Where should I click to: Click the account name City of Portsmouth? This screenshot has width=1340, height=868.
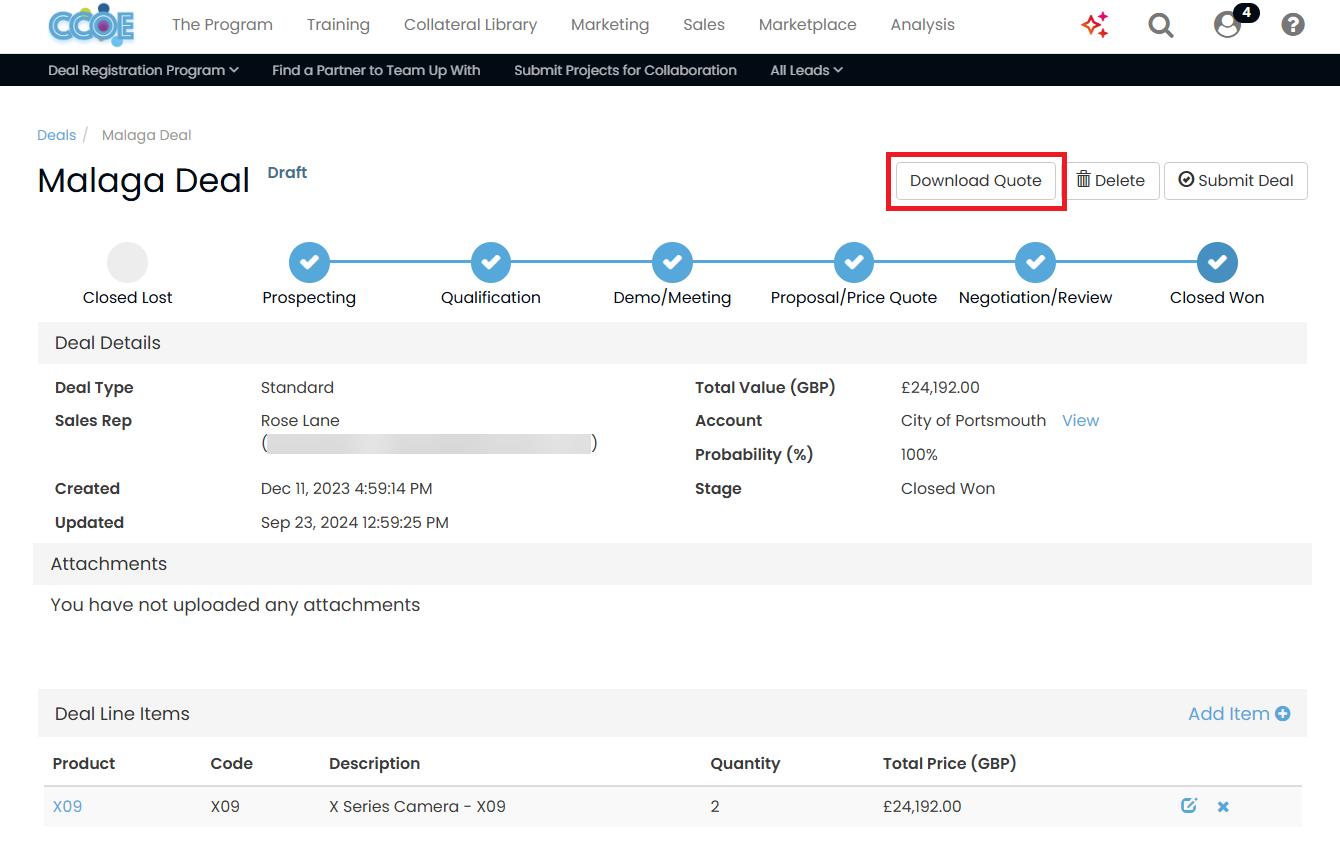973,421
